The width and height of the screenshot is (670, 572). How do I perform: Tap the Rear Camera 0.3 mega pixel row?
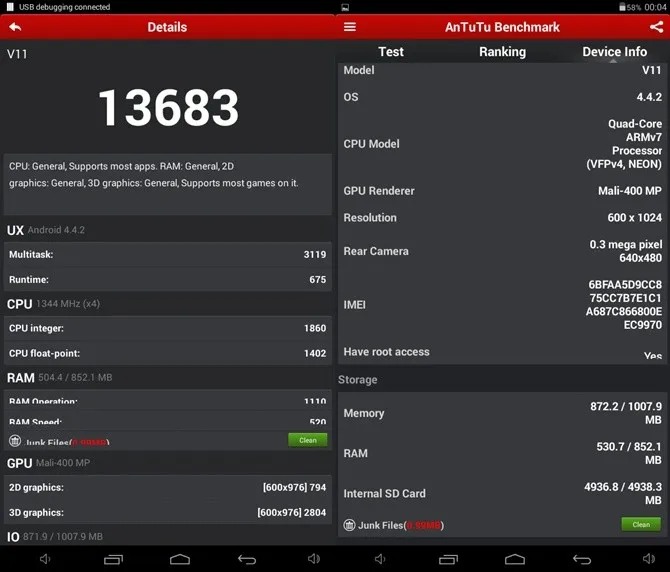(x=502, y=251)
